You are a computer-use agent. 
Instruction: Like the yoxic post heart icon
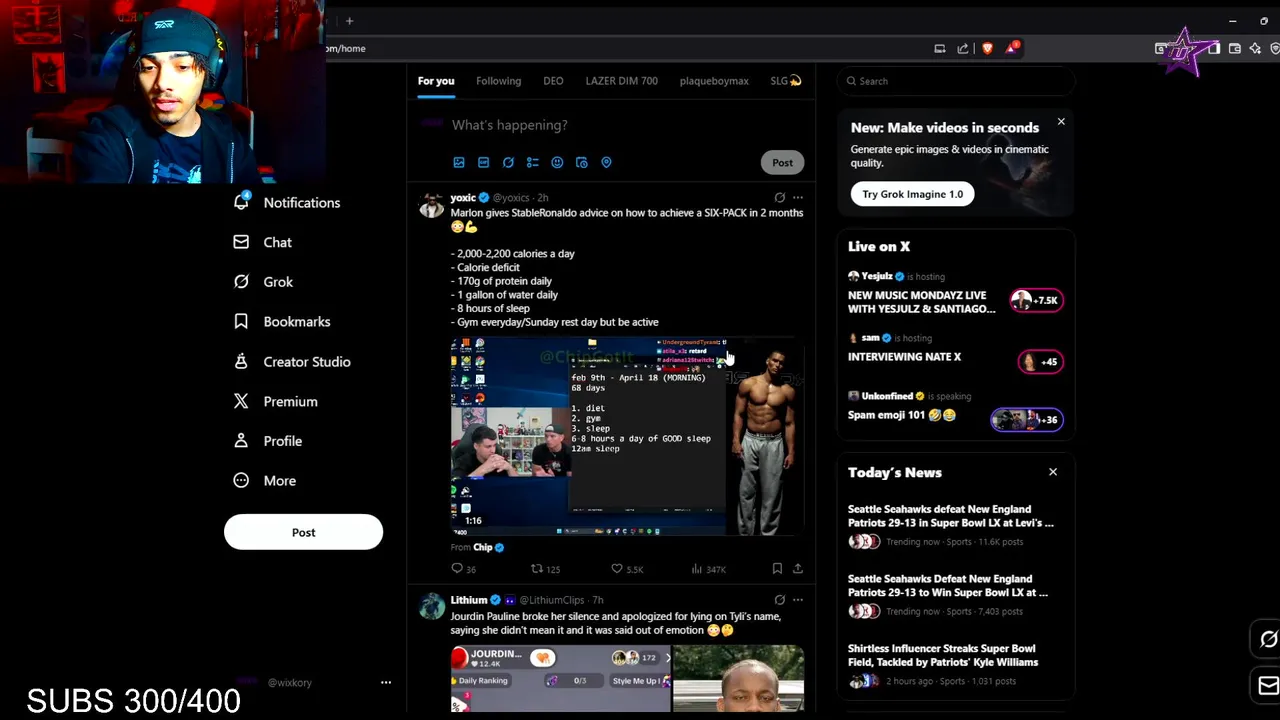(x=617, y=568)
